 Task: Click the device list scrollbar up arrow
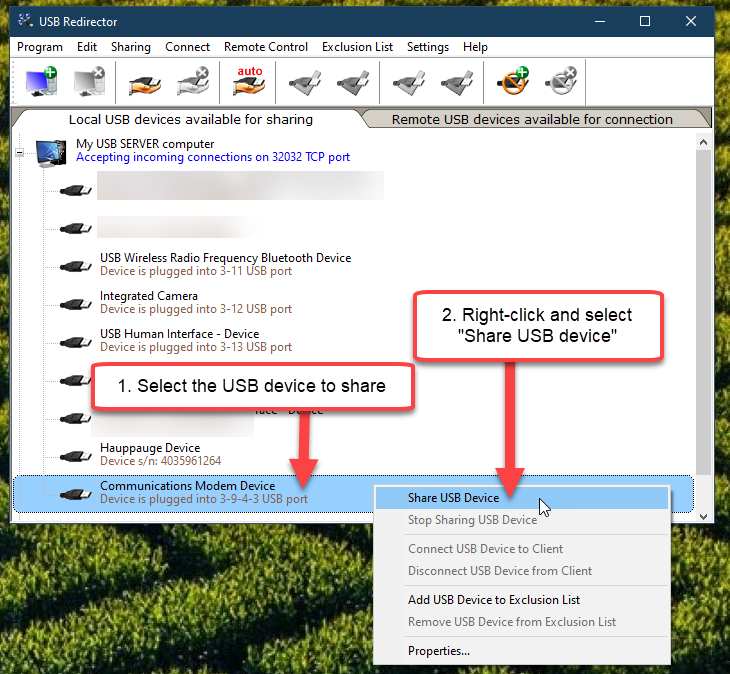pyautogui.click(x=704, y=139)
